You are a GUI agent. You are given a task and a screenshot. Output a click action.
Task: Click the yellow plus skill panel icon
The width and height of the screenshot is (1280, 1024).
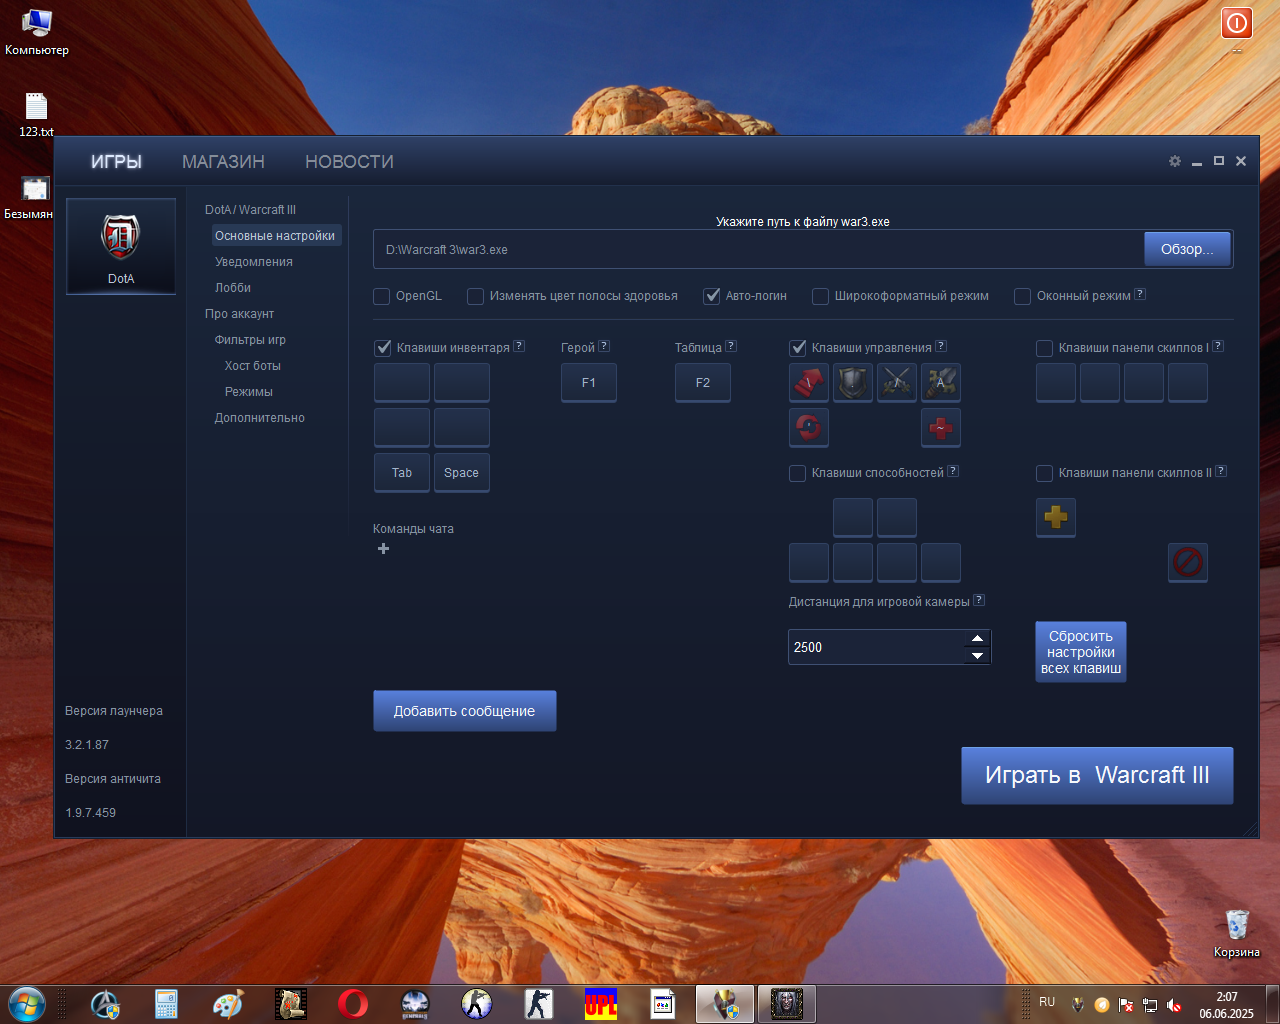pyautogui.click(x=1056, y=517)
